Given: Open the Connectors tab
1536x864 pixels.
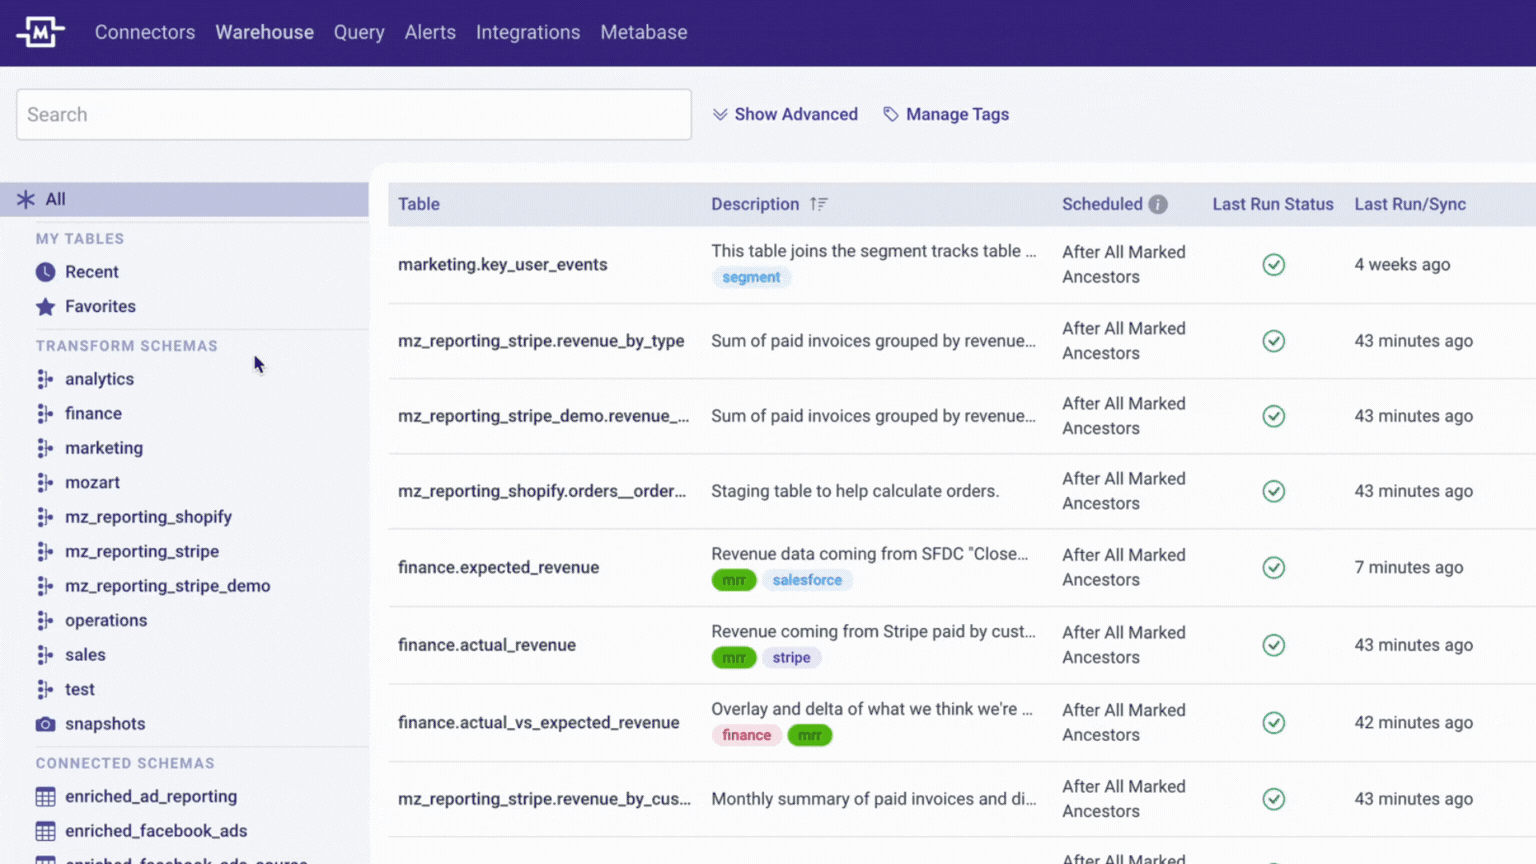Looking at the screenshot, I should tap(145, 32).
